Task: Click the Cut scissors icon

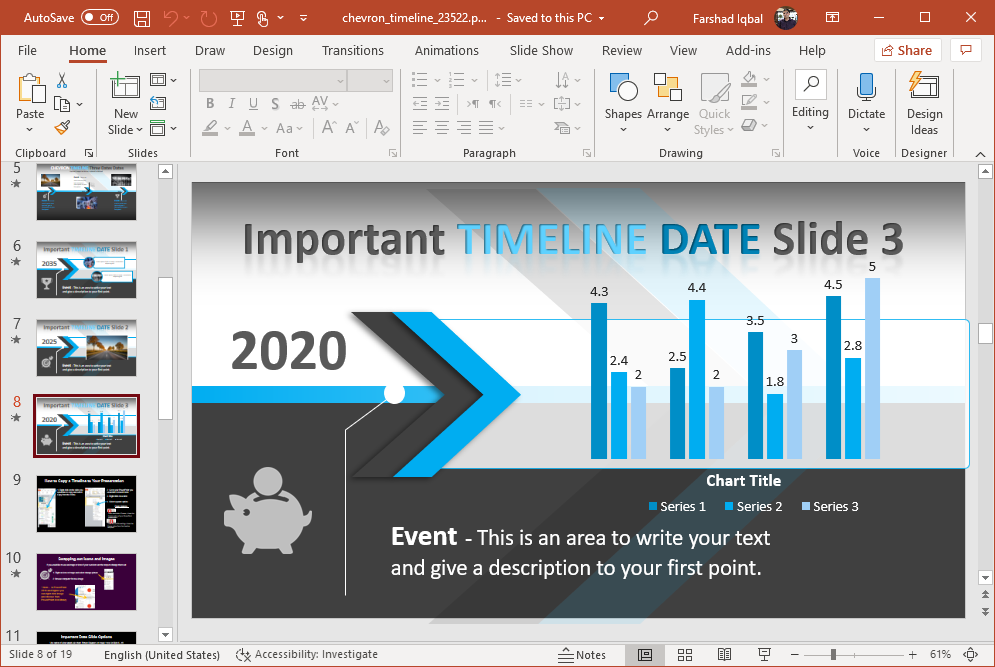Action: [x=62, y=80]
